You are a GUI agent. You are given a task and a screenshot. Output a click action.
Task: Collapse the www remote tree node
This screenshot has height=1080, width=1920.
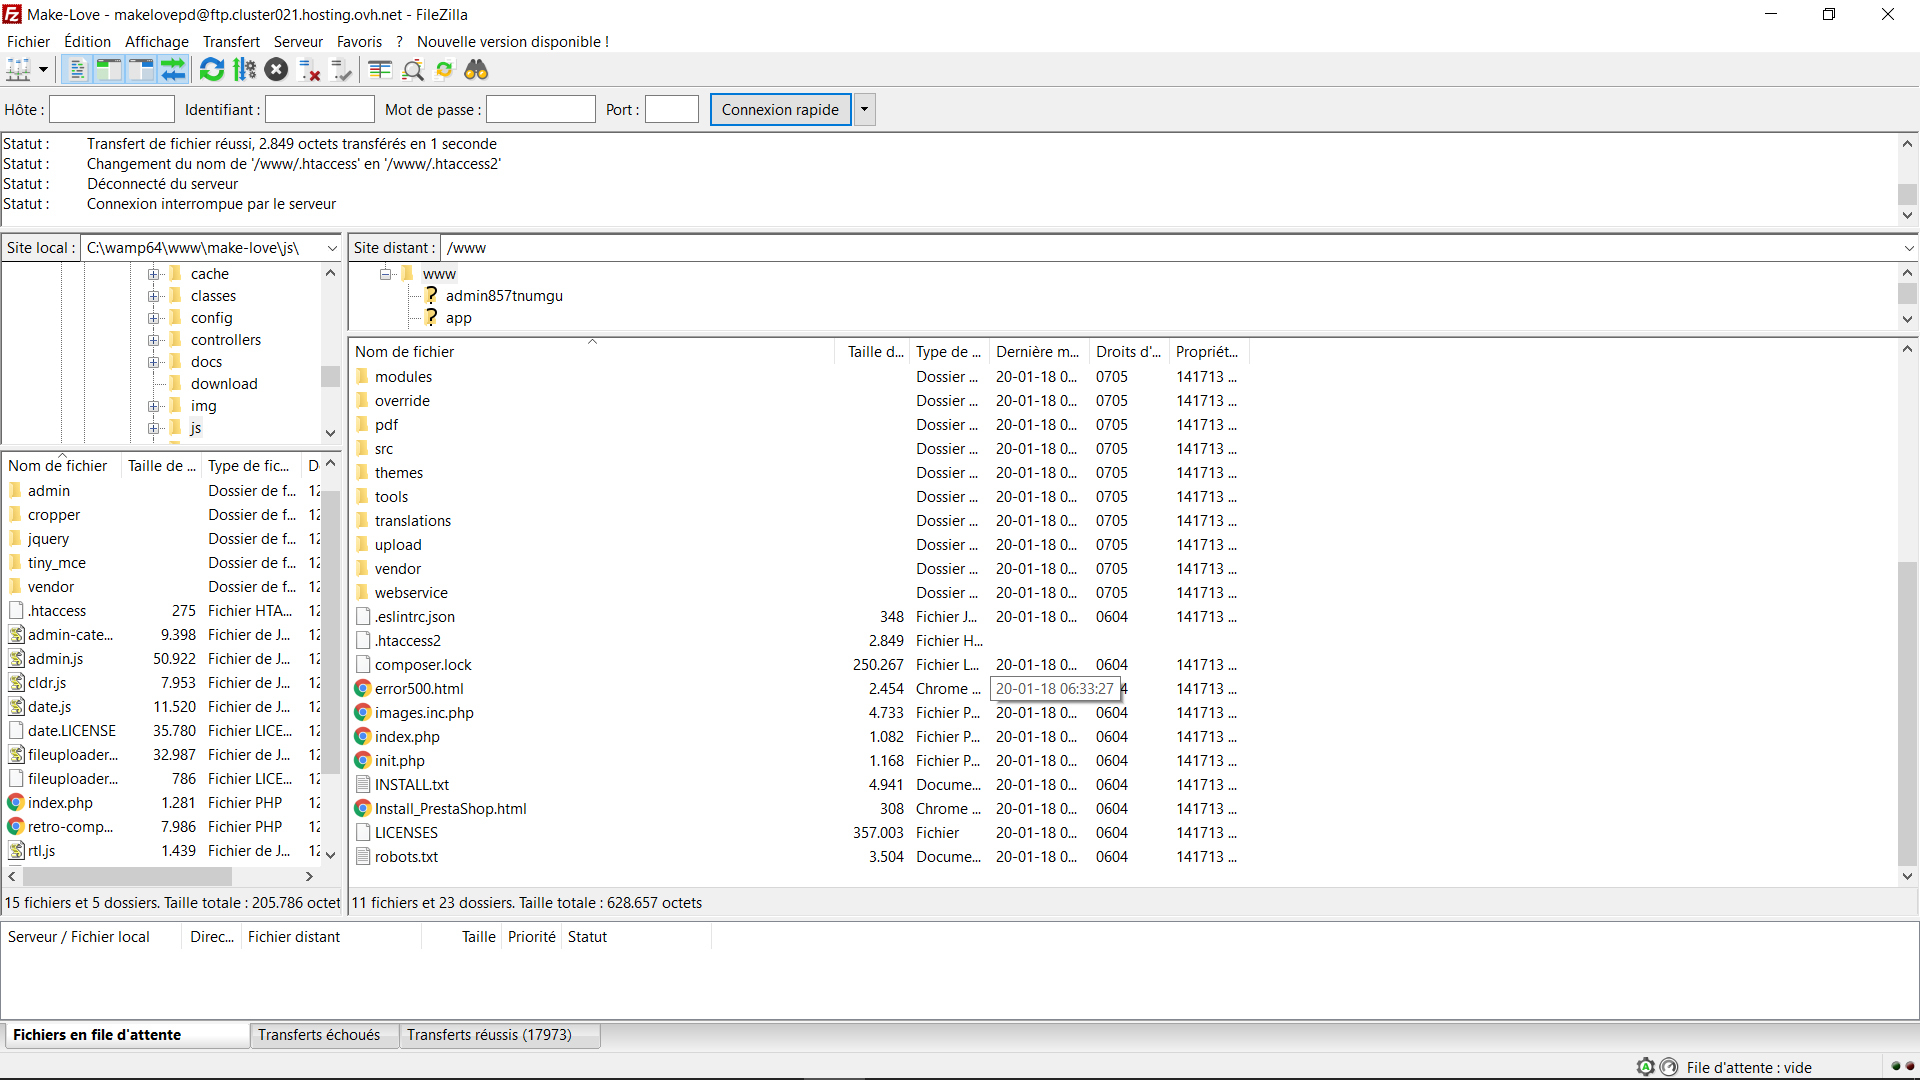[385, 274]
